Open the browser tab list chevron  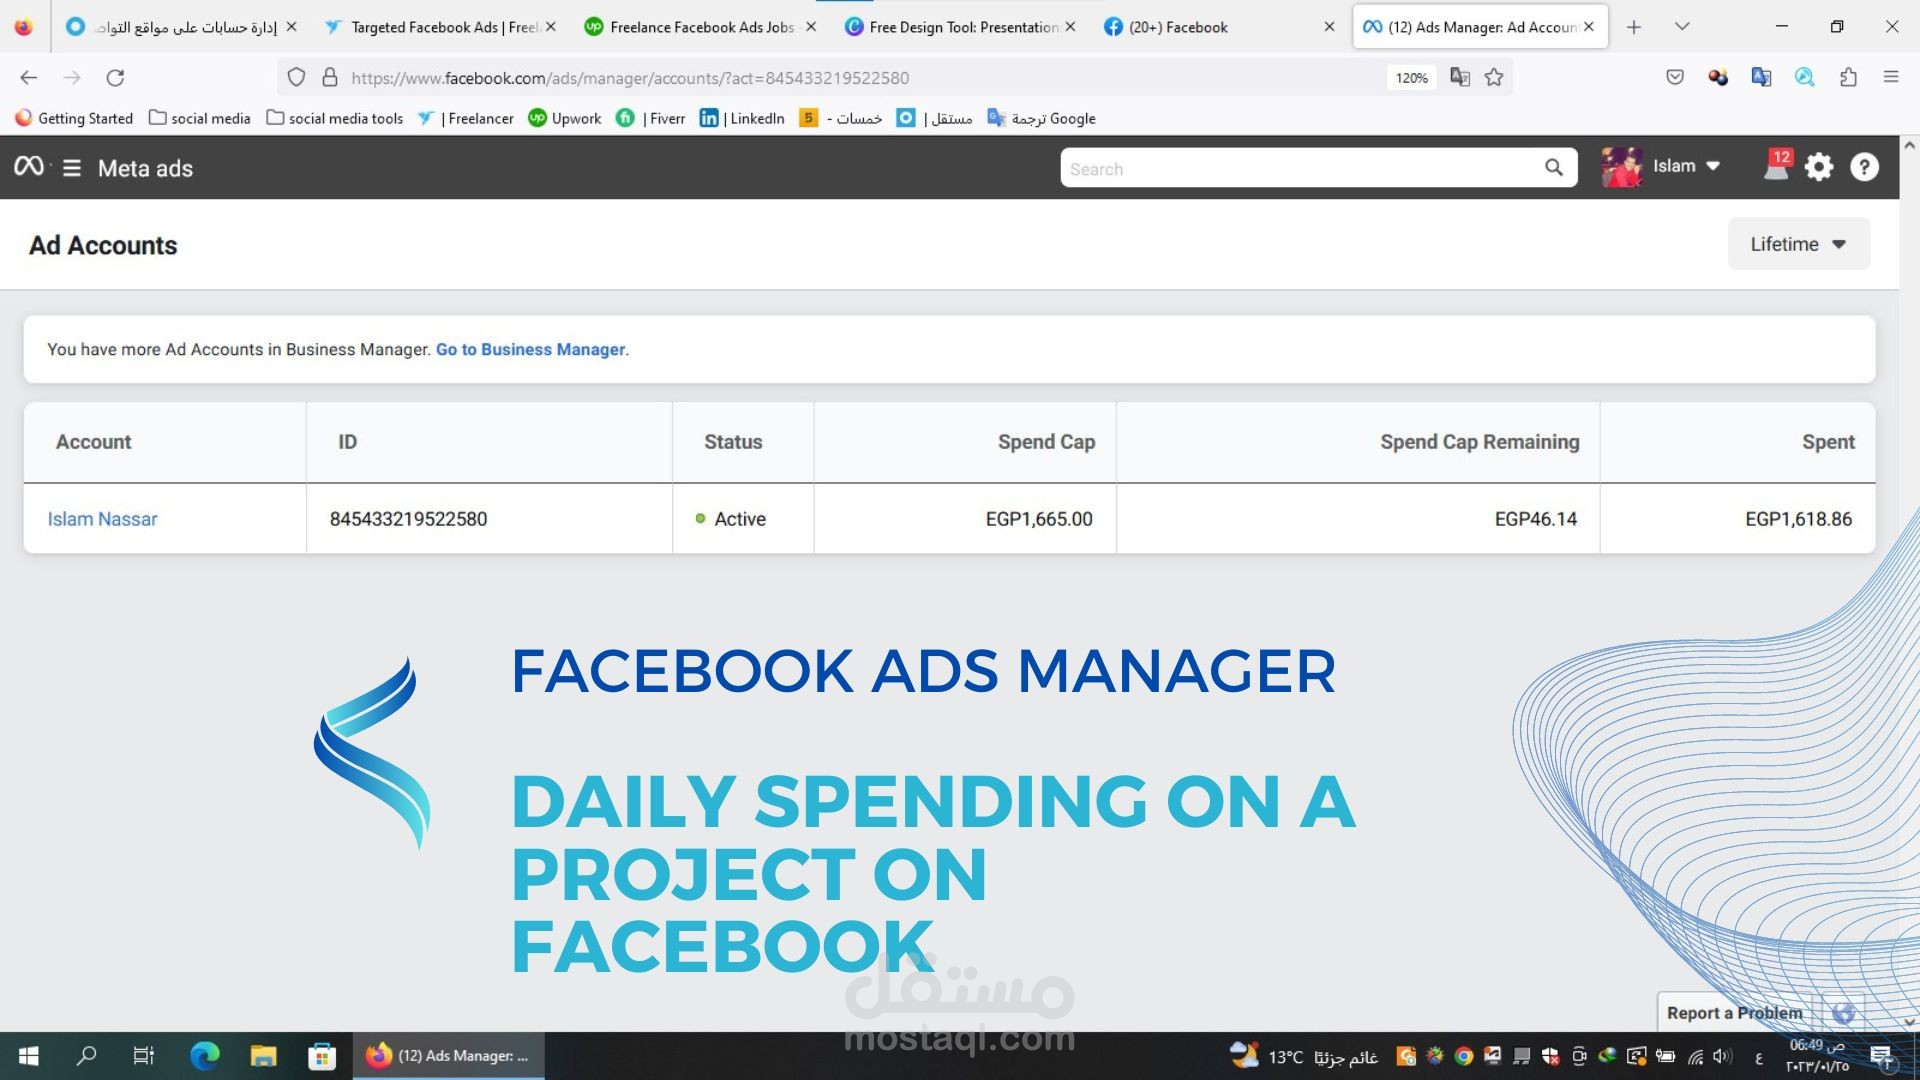[1682, 27]
